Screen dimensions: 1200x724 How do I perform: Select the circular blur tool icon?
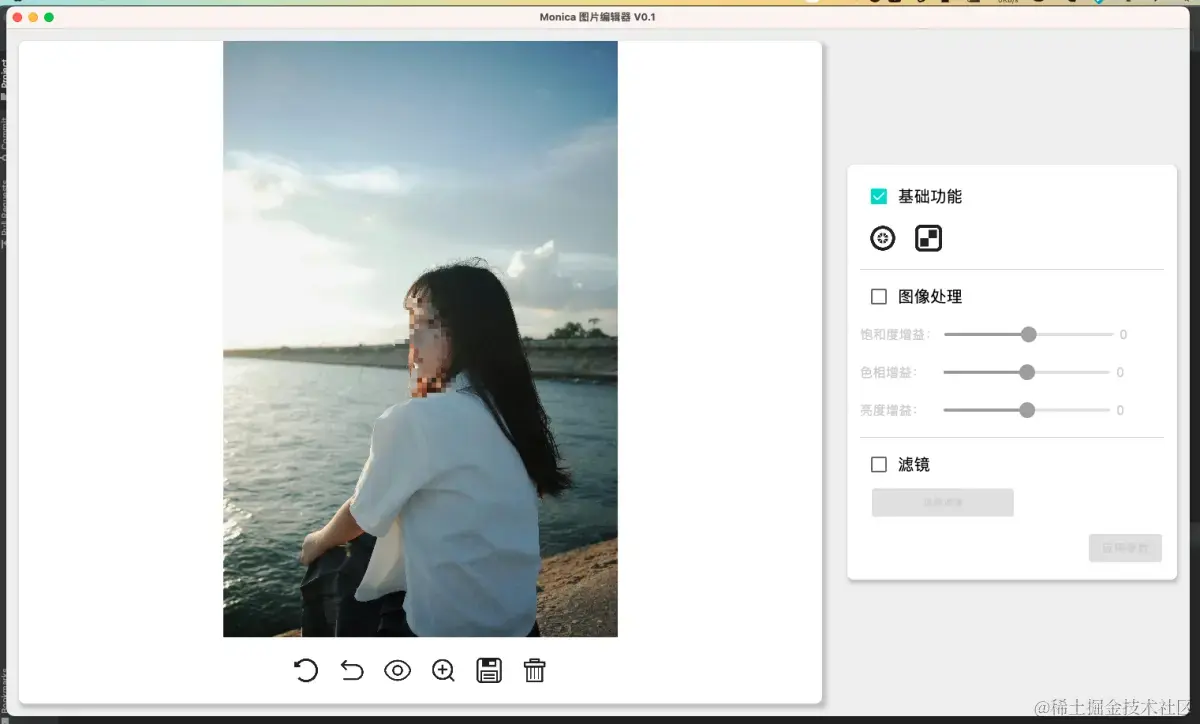tap(883, 238)
